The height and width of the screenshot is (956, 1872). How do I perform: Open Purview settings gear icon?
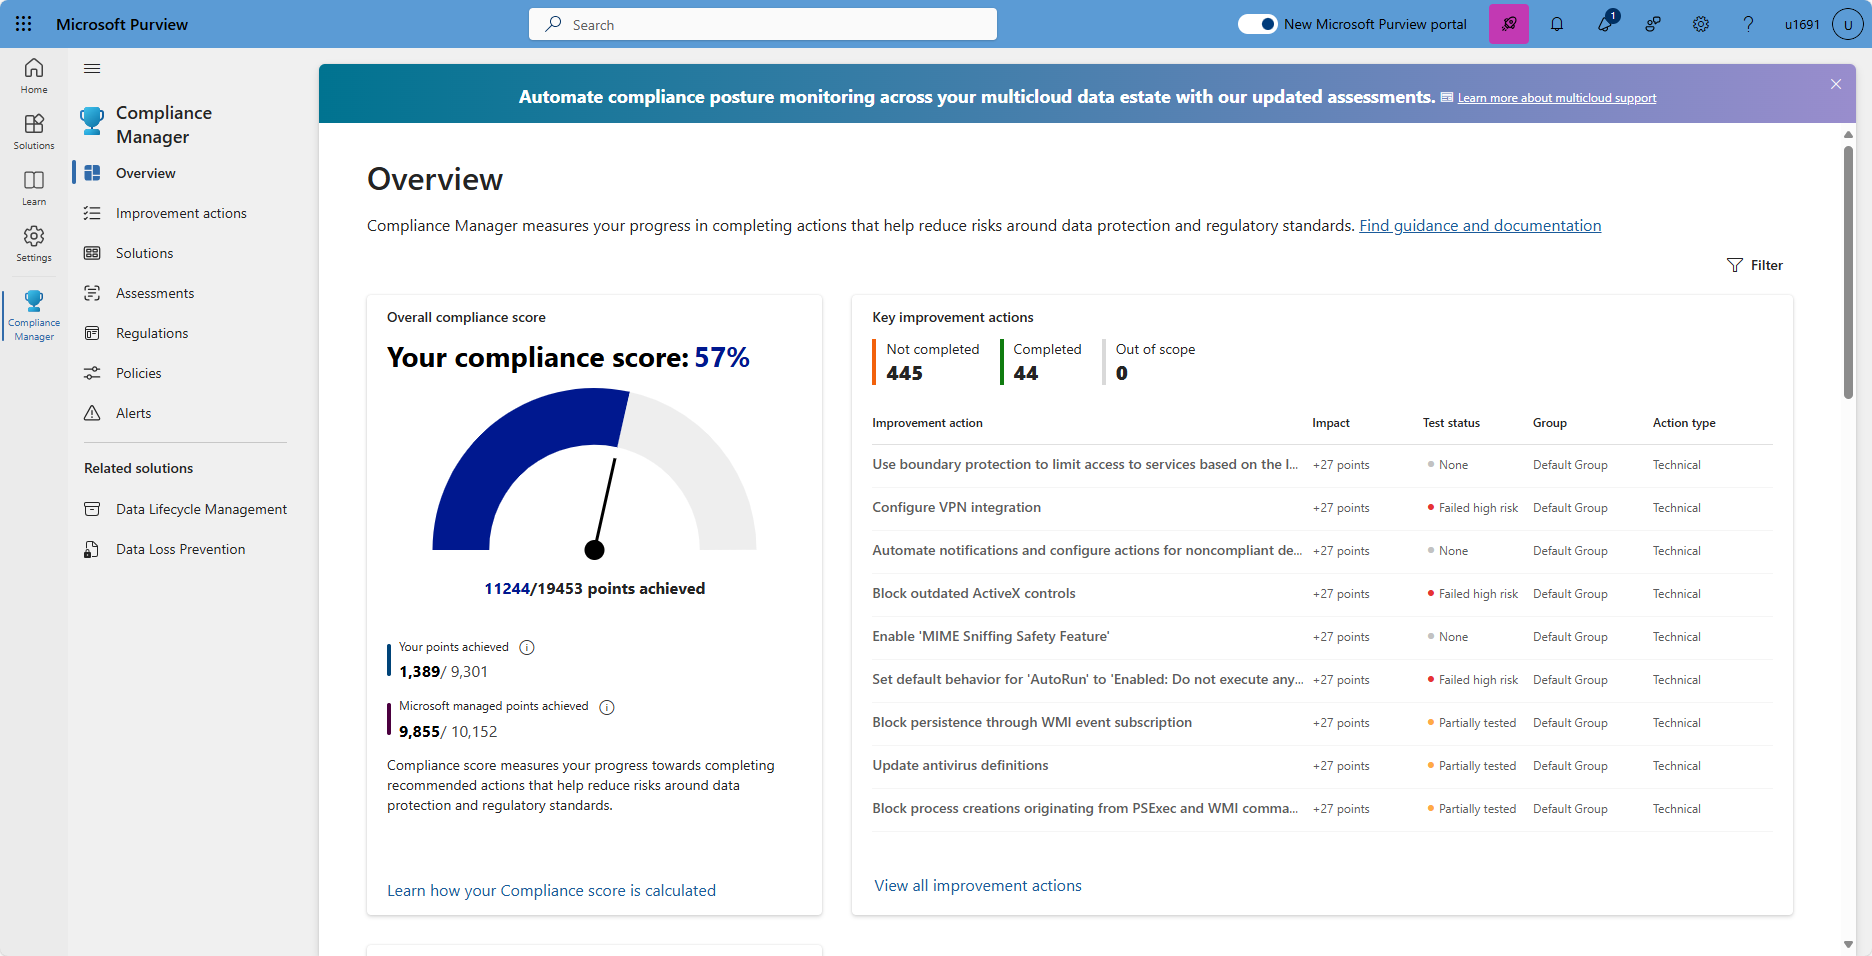[x=1700, y=23]
